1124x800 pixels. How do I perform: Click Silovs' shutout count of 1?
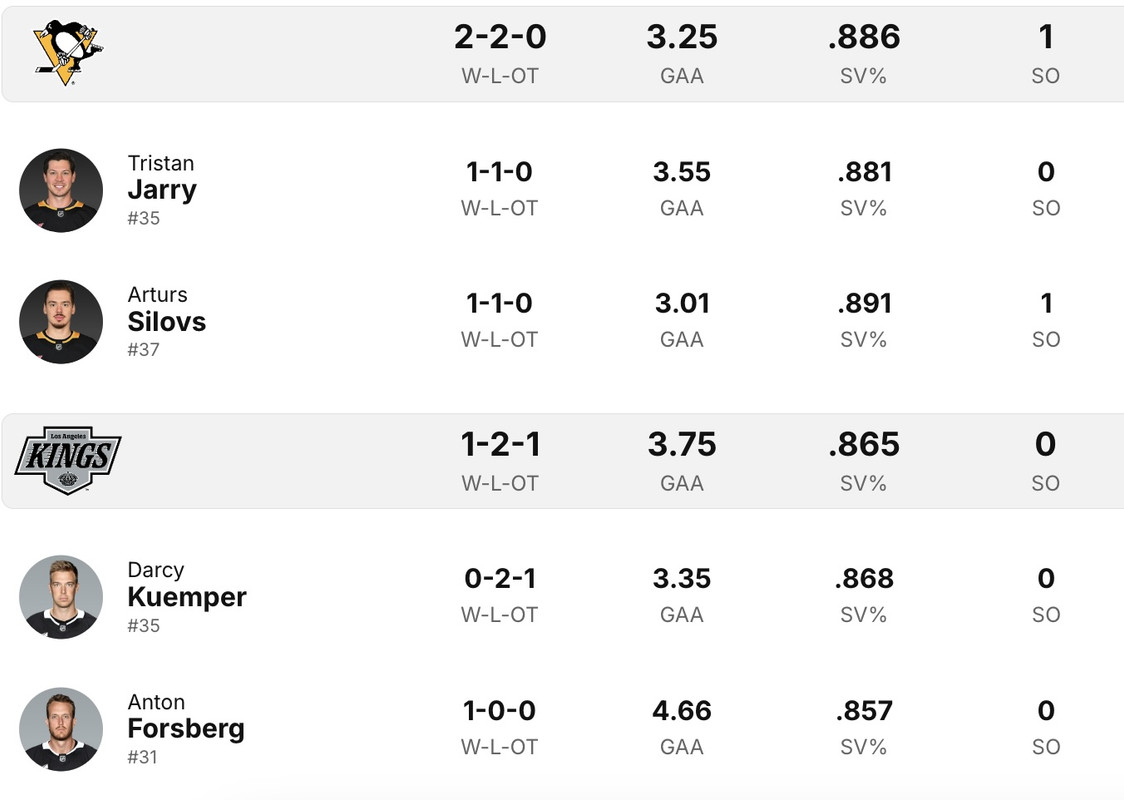click(1046, 304)
